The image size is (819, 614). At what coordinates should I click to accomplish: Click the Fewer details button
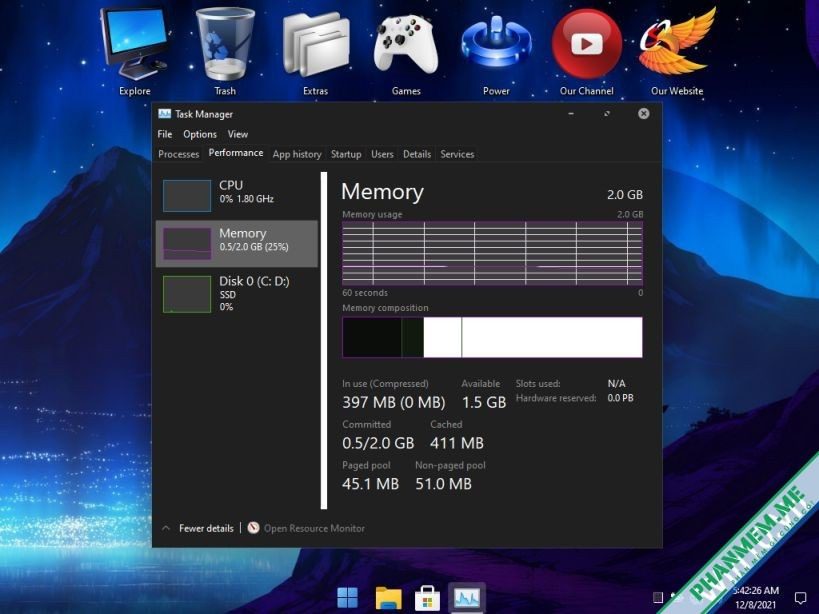206,528
